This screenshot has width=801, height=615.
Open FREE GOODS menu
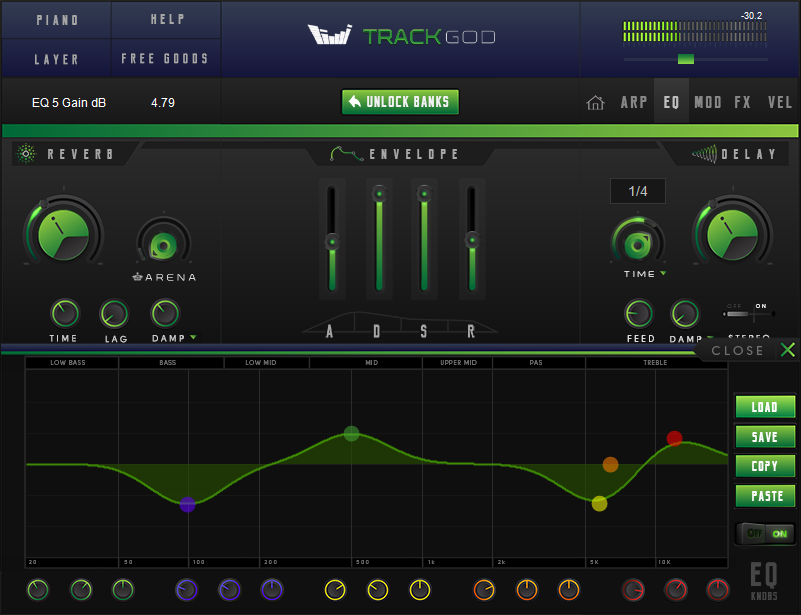click(x=167, y=59)
